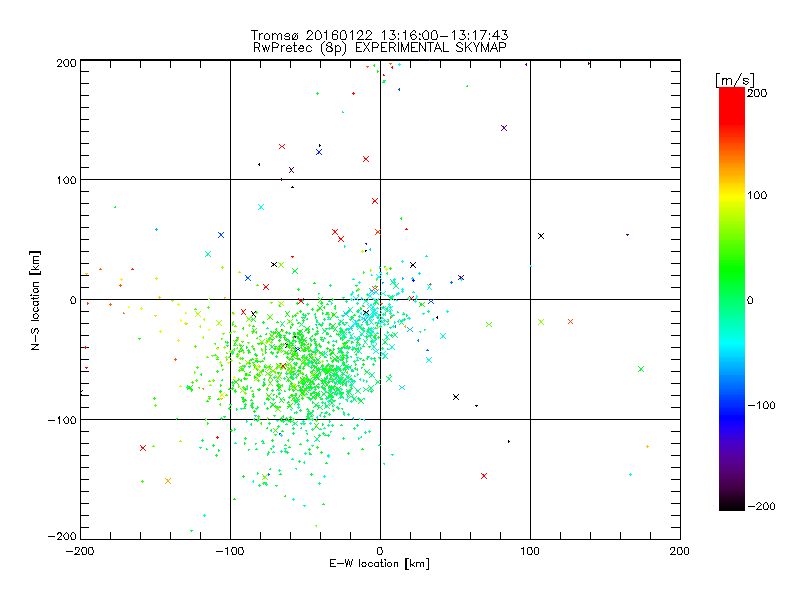Viewport: 800px width, 600px height.
Task: Click the '100' label beside the colorbar
Action: (x=757, y=195)
